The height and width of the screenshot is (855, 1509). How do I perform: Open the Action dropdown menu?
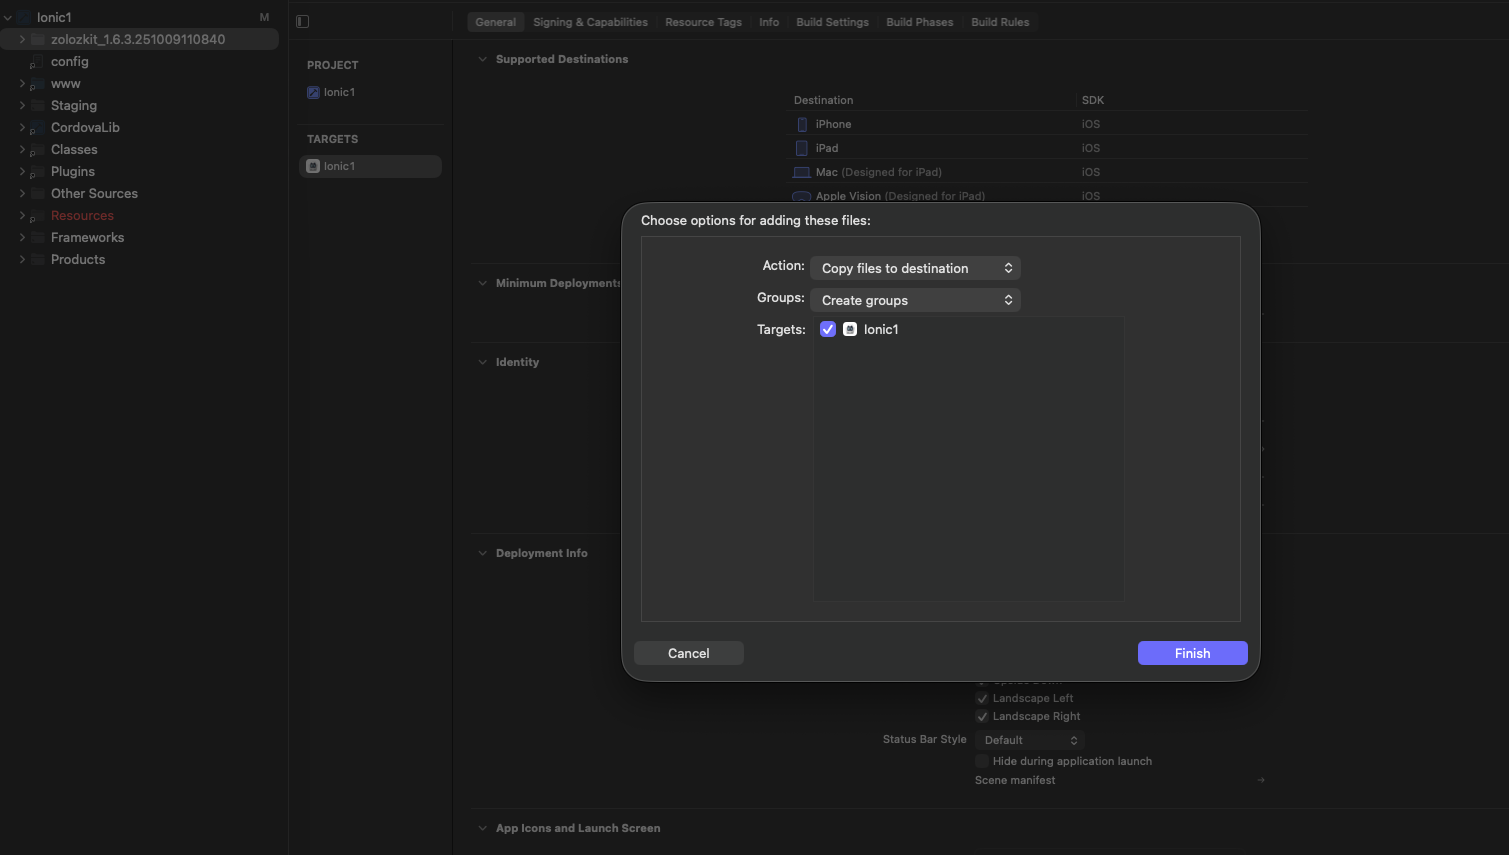915,268
